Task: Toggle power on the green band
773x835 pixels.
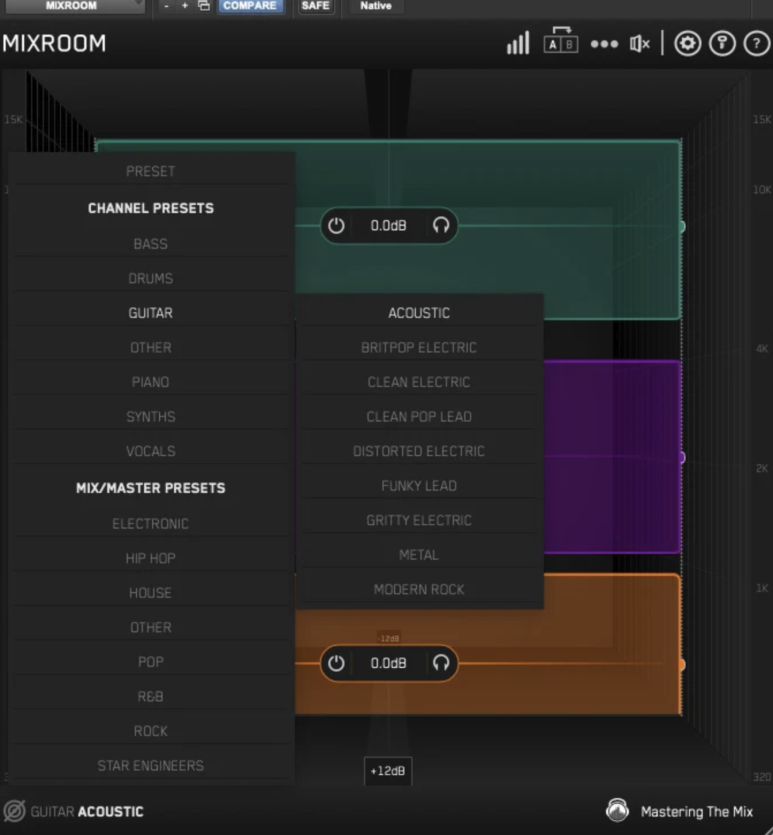Action: (336, 225)
